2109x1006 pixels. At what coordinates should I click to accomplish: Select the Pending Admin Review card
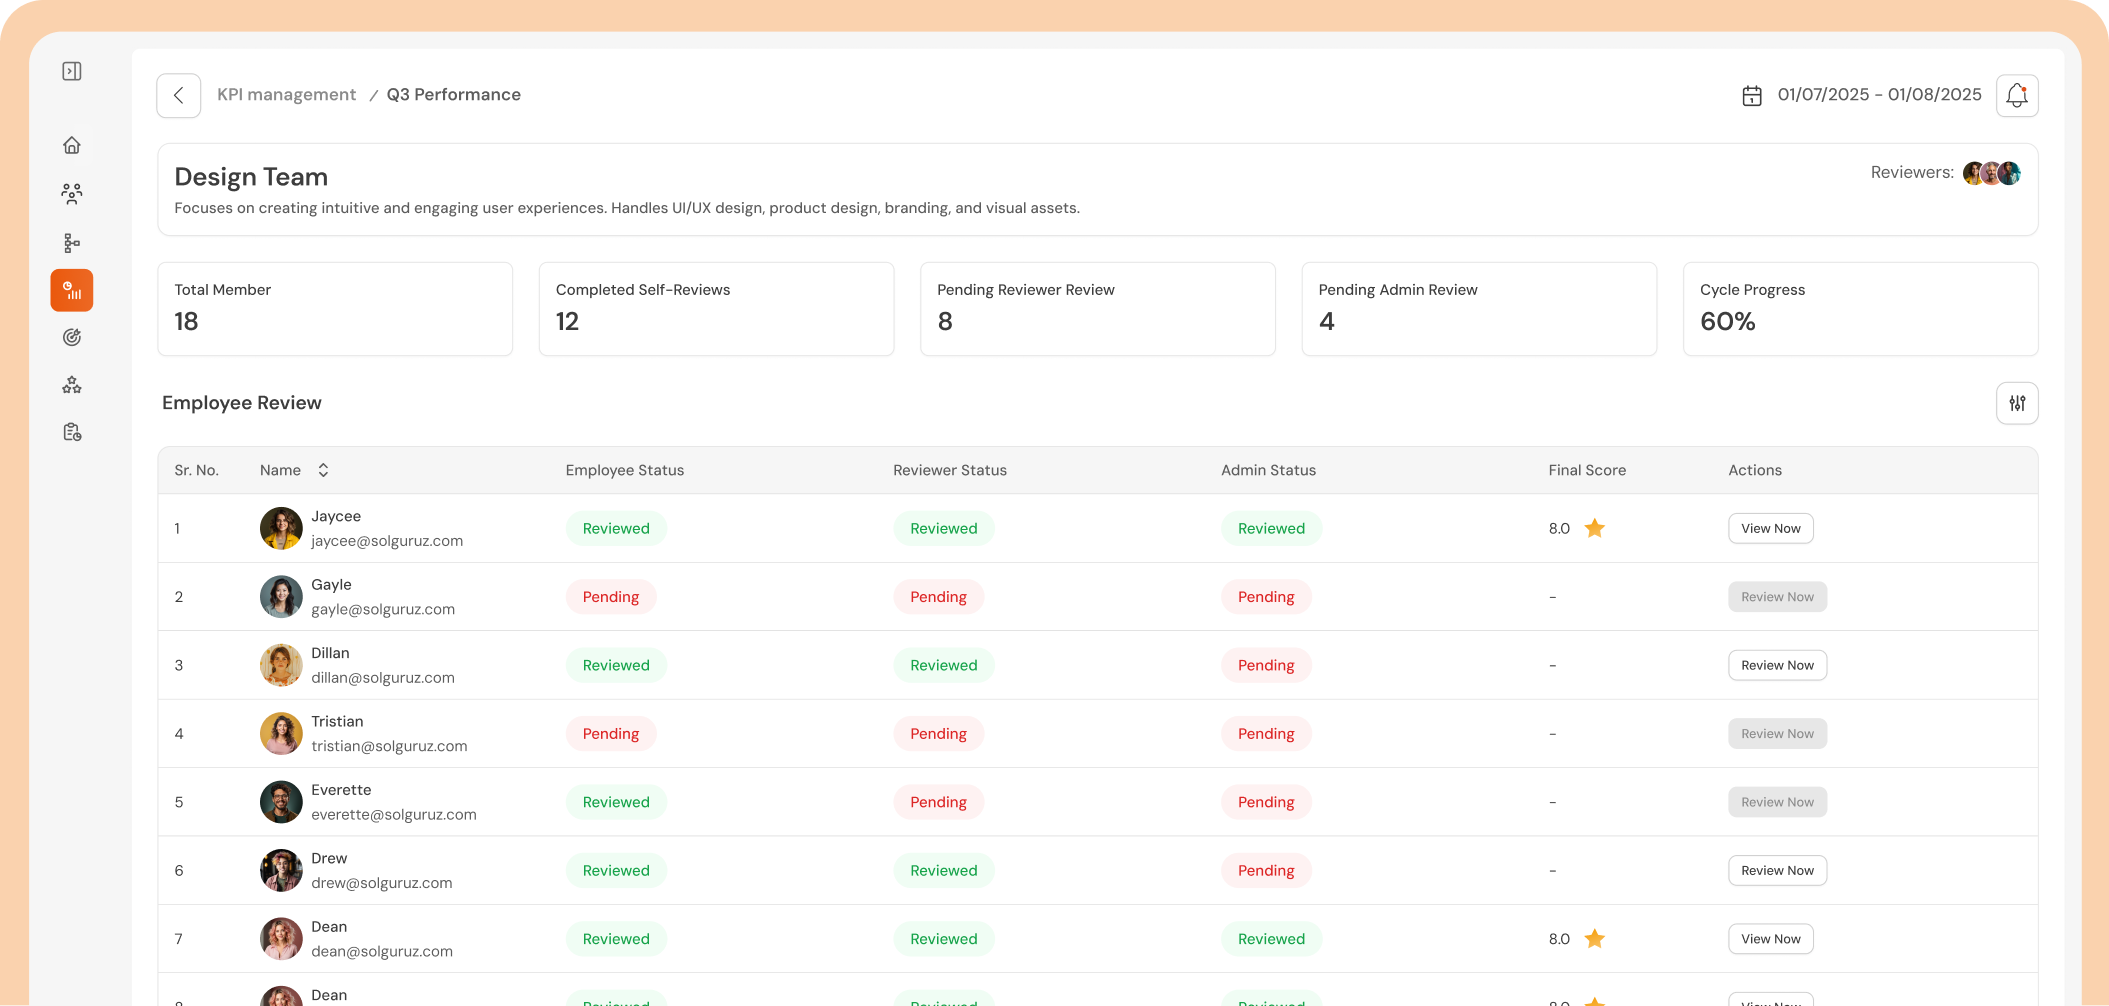click(x=1478, y=309)
